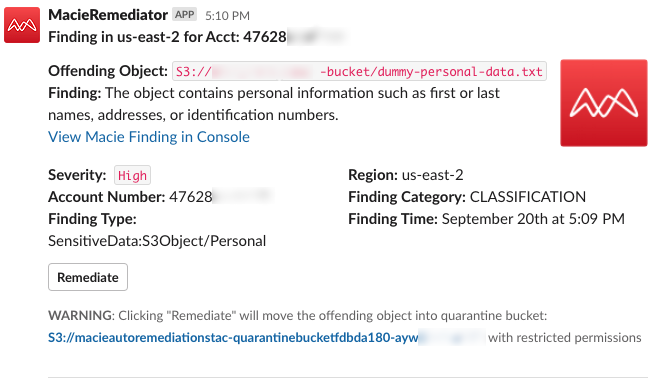Click the 5:10 PM message timestamp

(227, 16)
